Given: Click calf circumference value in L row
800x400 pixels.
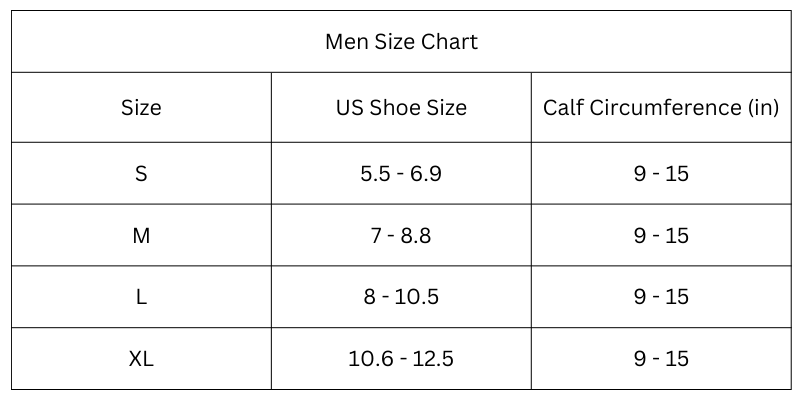Looking at the screenshot, I should pos(661,297).
